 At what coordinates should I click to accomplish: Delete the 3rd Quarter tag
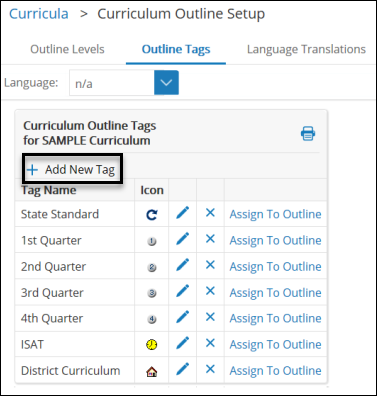point(210,291)
